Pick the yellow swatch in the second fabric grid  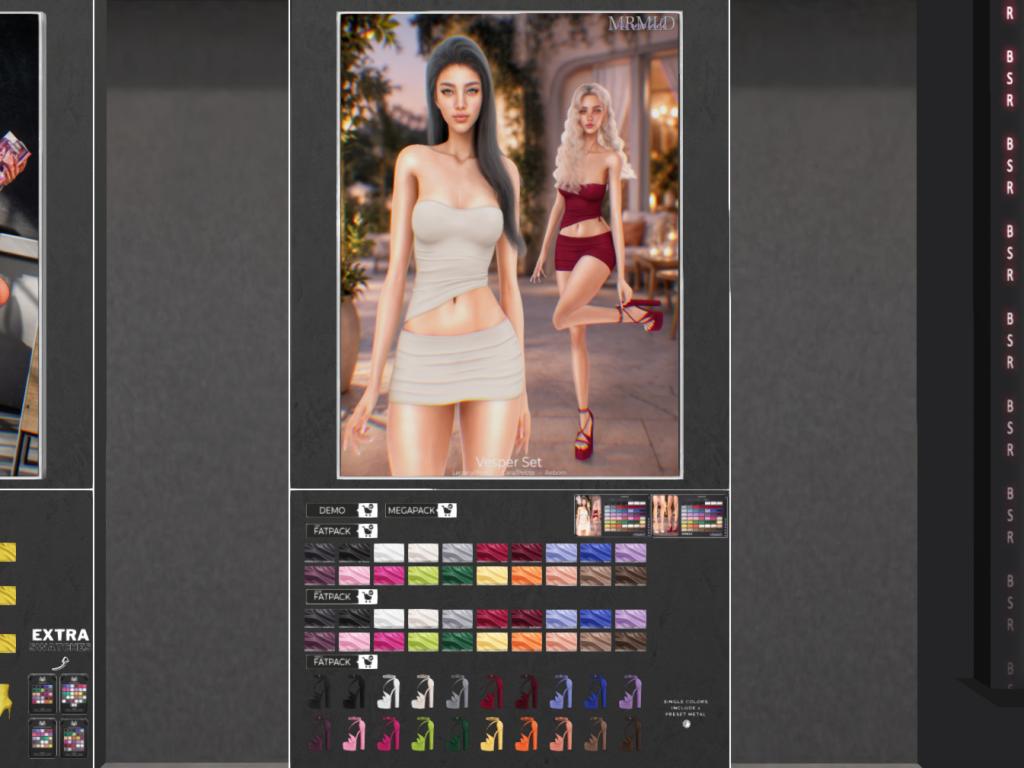point(492,641)
